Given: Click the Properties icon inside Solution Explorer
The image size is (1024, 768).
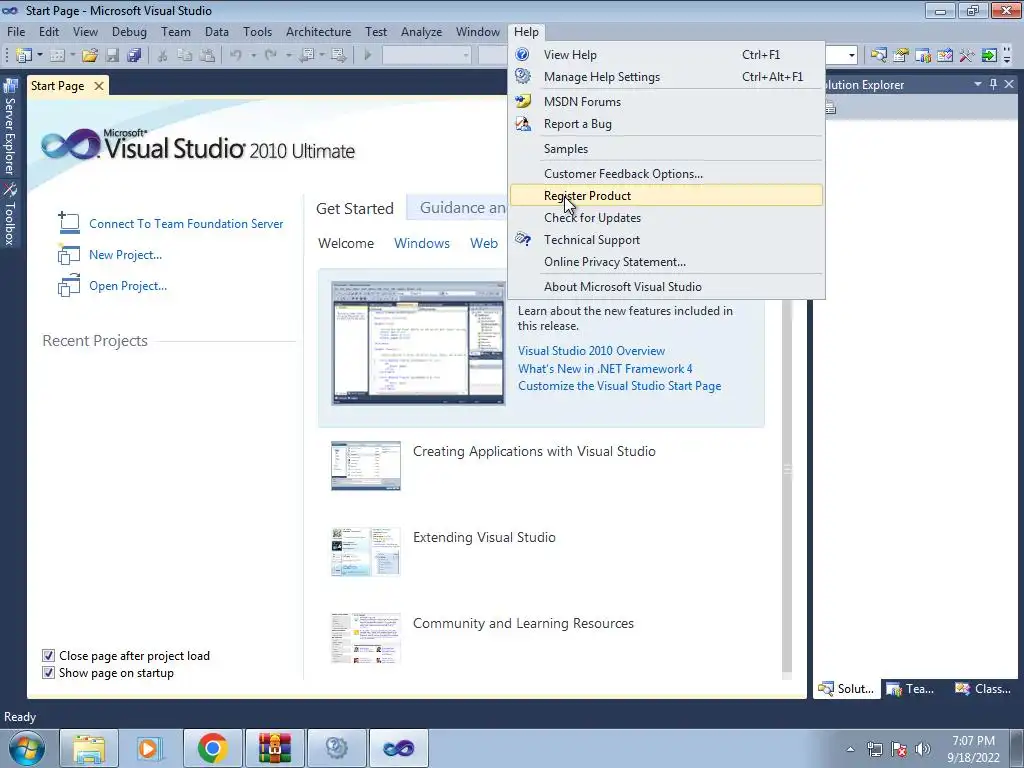Looking at the screenshot, I should [x=830, y=108].
